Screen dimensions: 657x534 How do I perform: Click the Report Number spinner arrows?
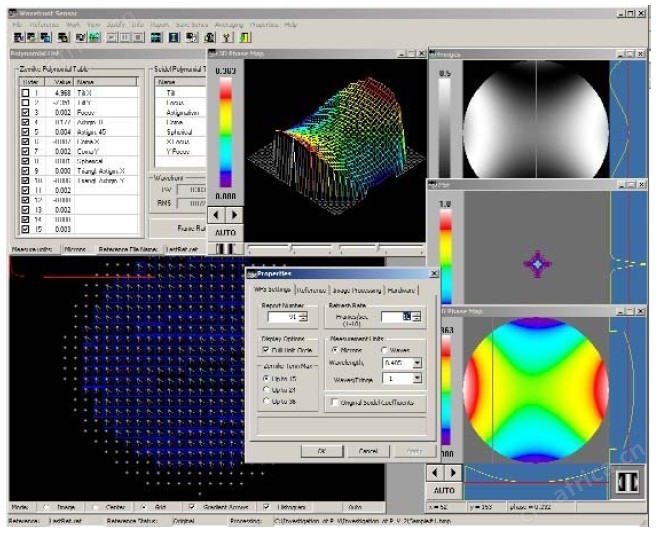coord(304,317)
